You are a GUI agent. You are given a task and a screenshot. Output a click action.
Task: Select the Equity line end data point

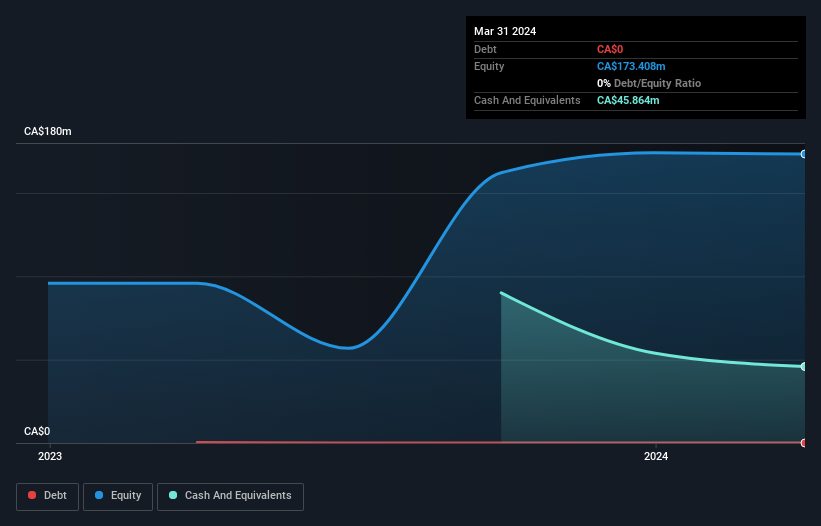804,154
